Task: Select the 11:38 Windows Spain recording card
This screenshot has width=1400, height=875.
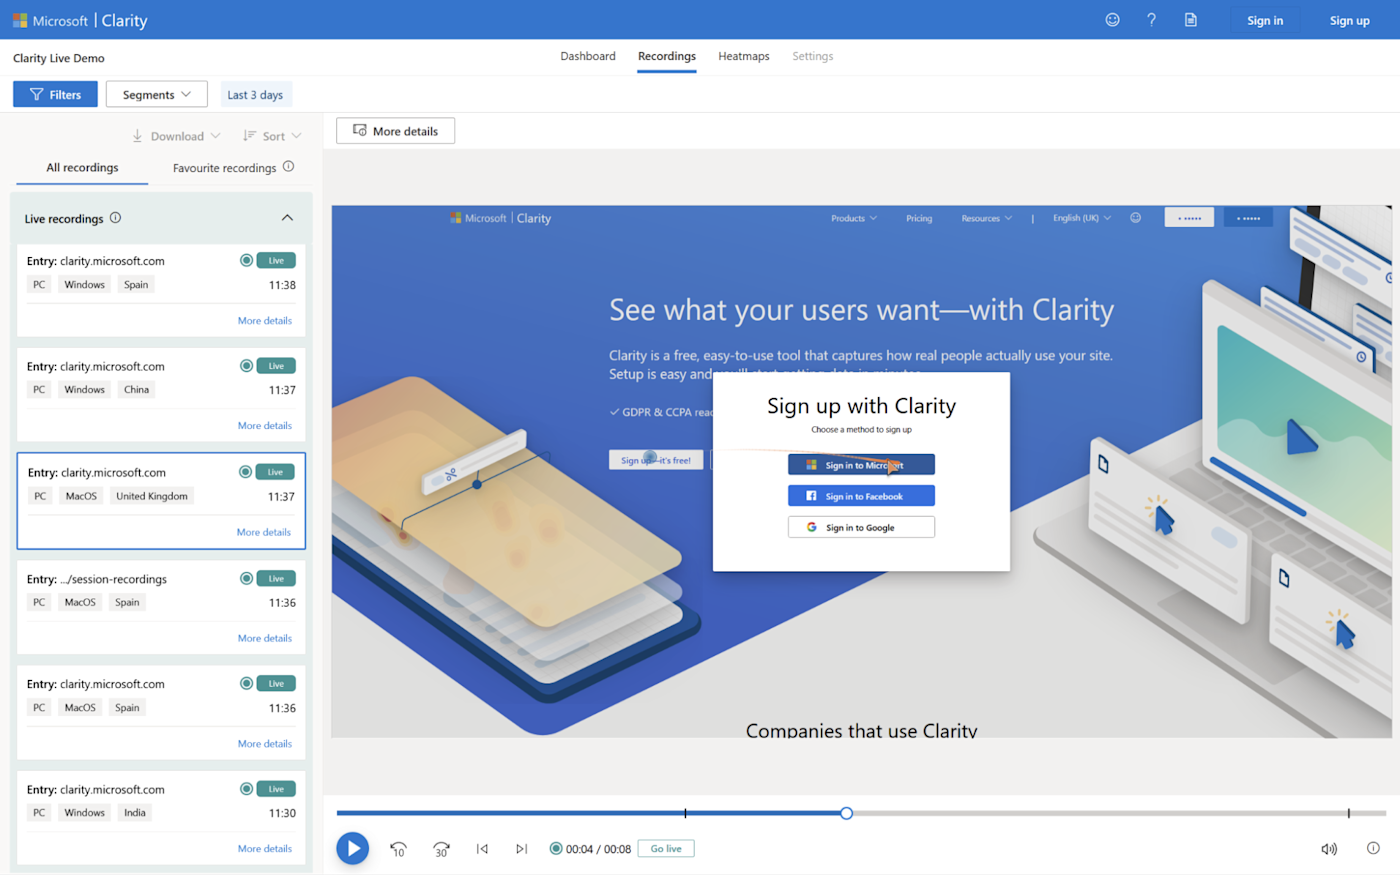Action: point(161,291)
